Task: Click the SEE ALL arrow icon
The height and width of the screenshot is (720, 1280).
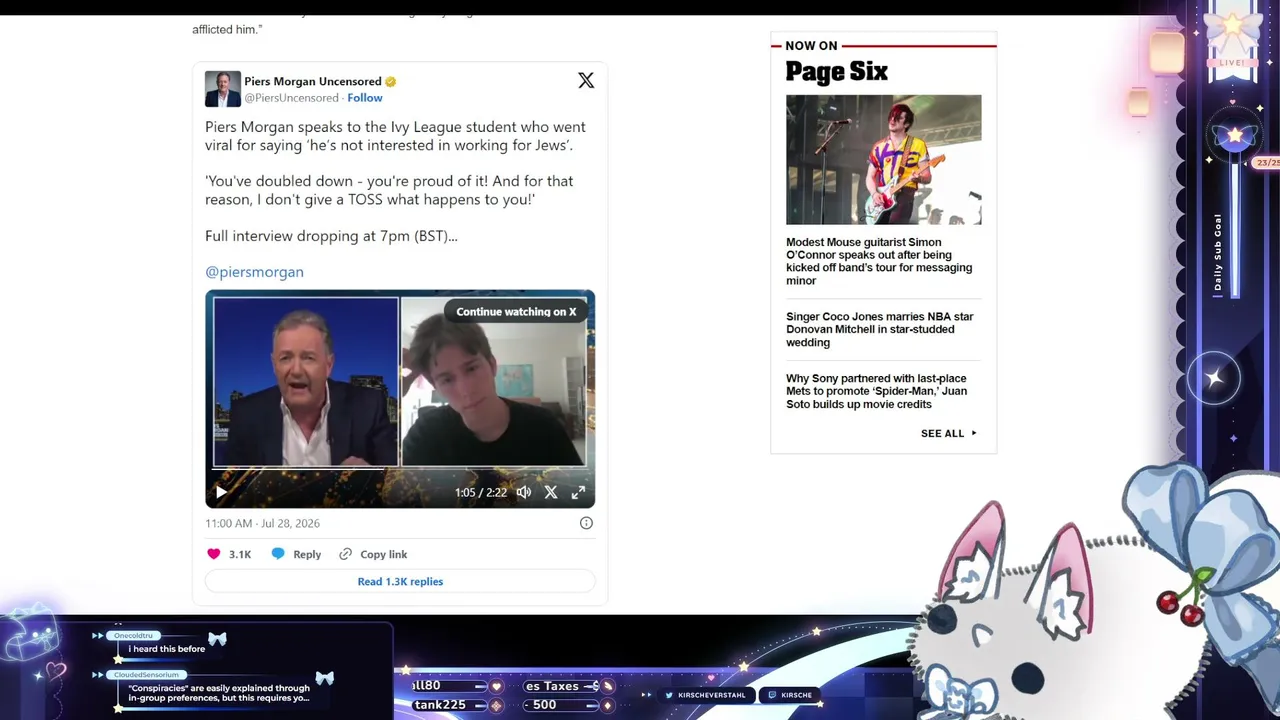Action: (x=974, y=433)
